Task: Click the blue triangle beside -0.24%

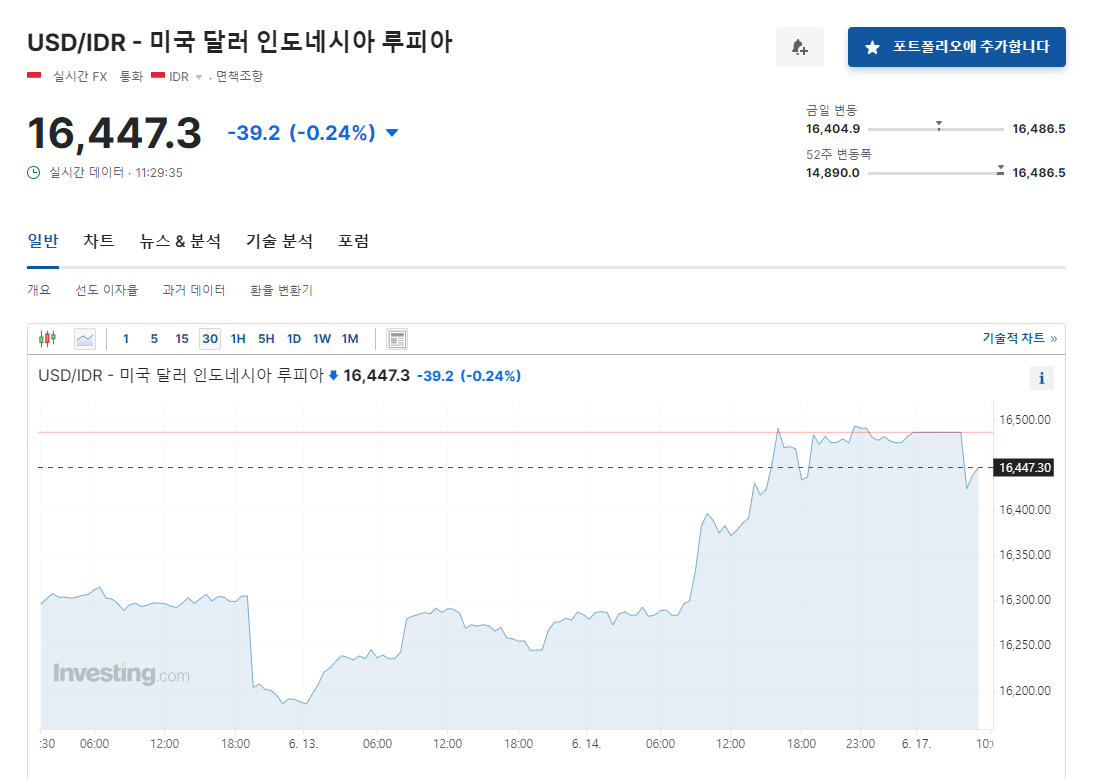Action: (391, 131)
